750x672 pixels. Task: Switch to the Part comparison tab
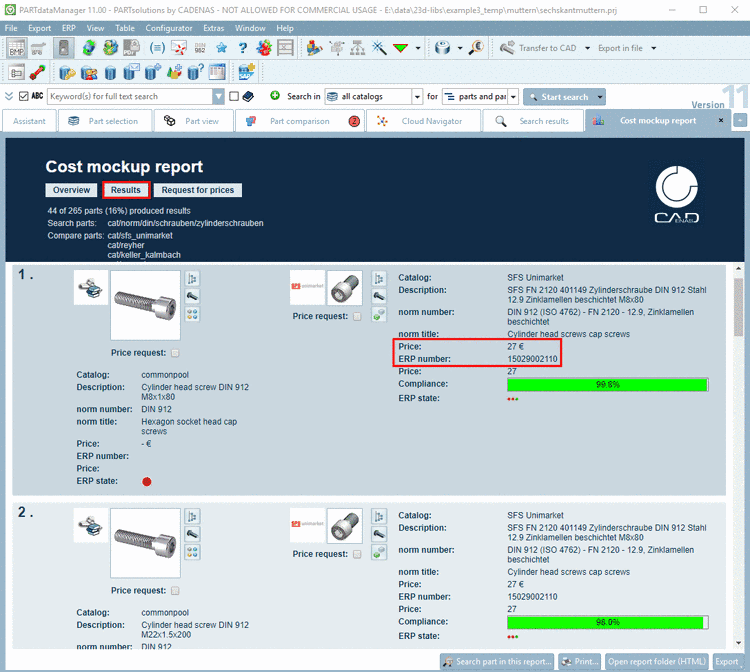point(300,121)
